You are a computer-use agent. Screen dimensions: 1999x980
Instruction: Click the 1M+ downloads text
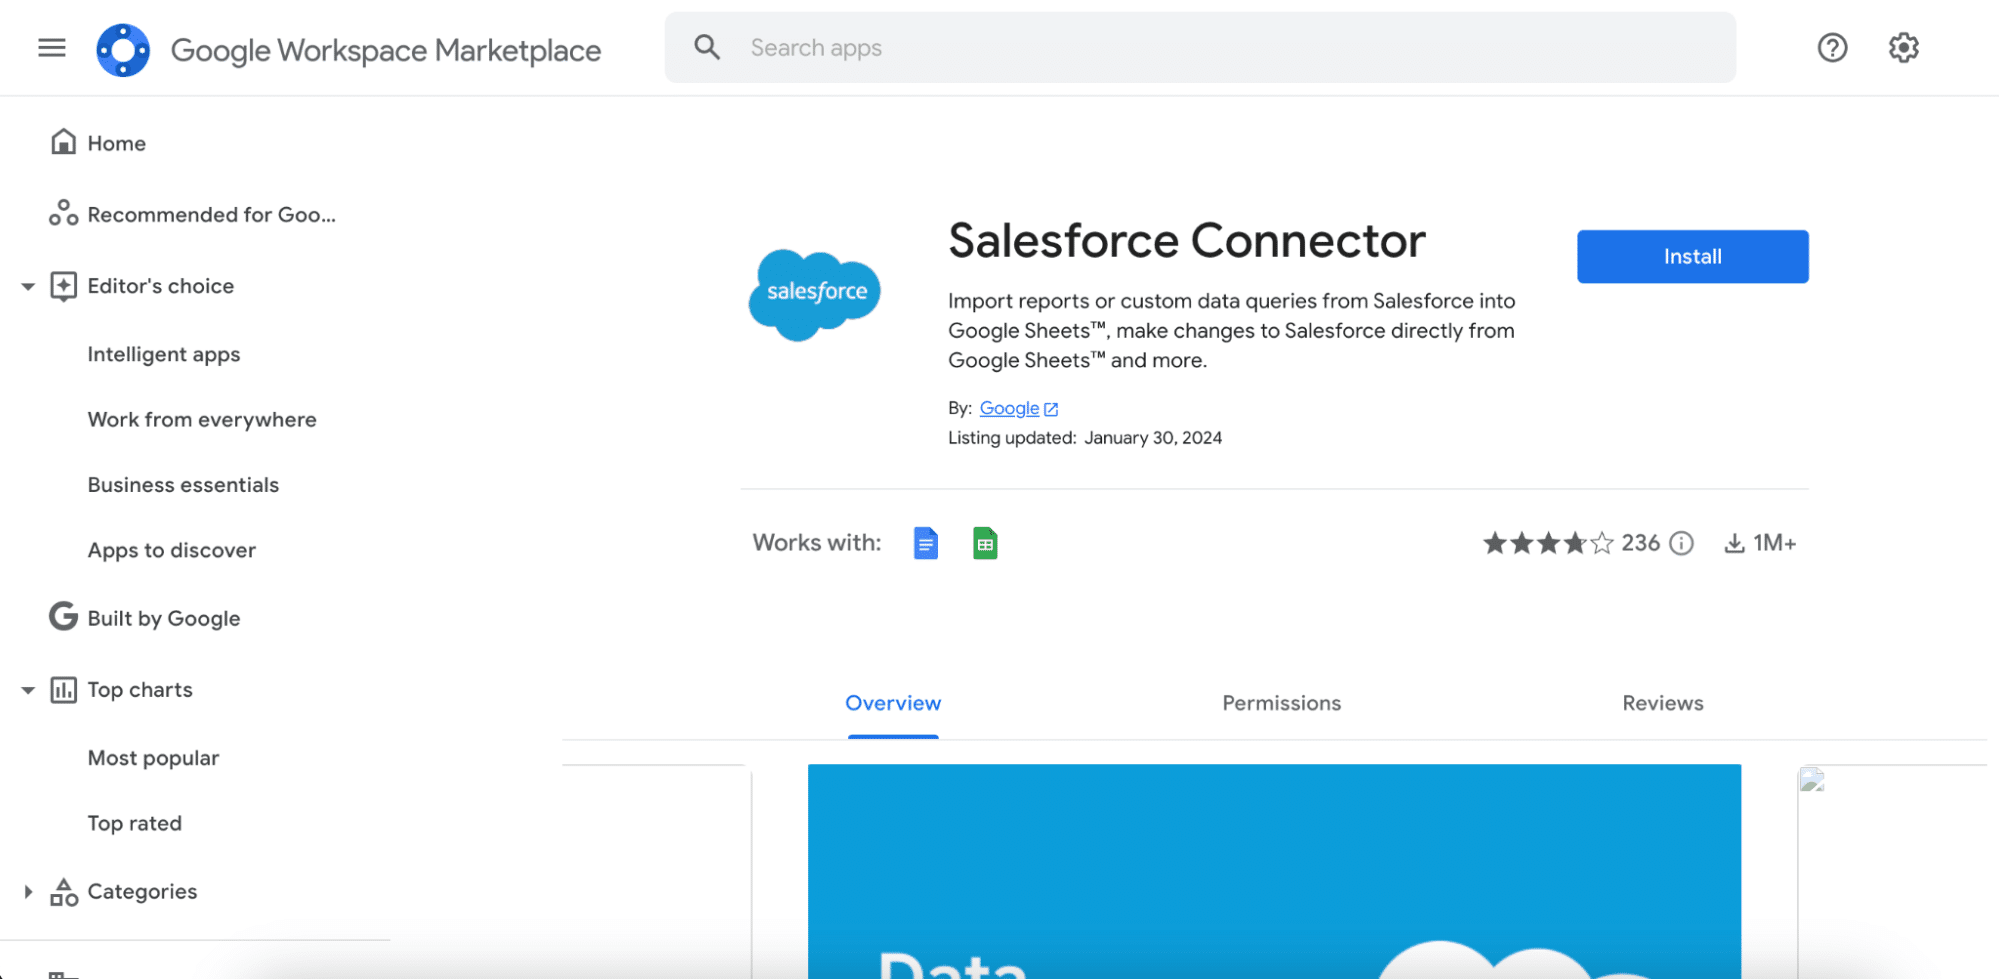1774,543
